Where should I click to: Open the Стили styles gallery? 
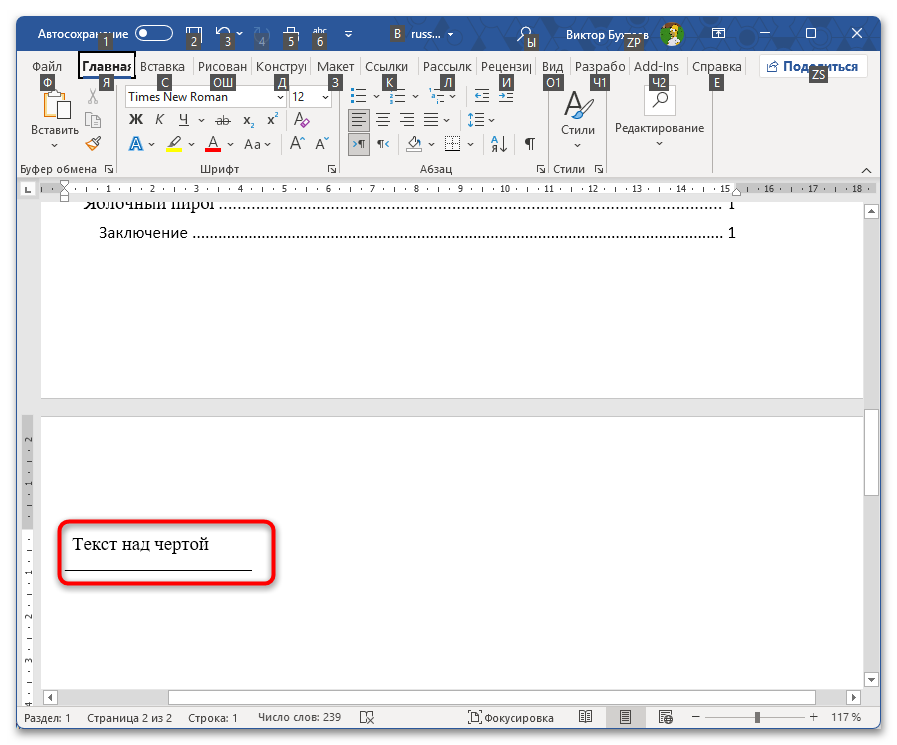(578, 120)
